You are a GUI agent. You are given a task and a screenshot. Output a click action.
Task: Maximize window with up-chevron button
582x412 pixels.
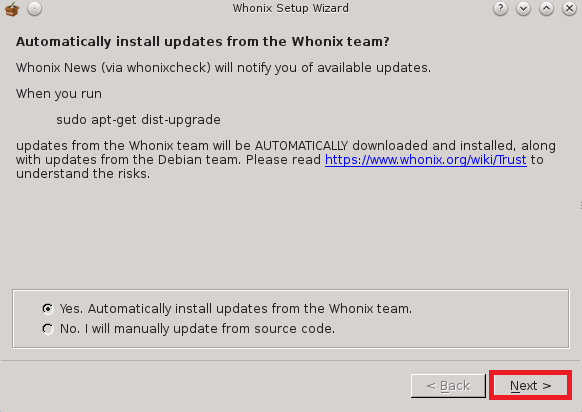point(546,8)
